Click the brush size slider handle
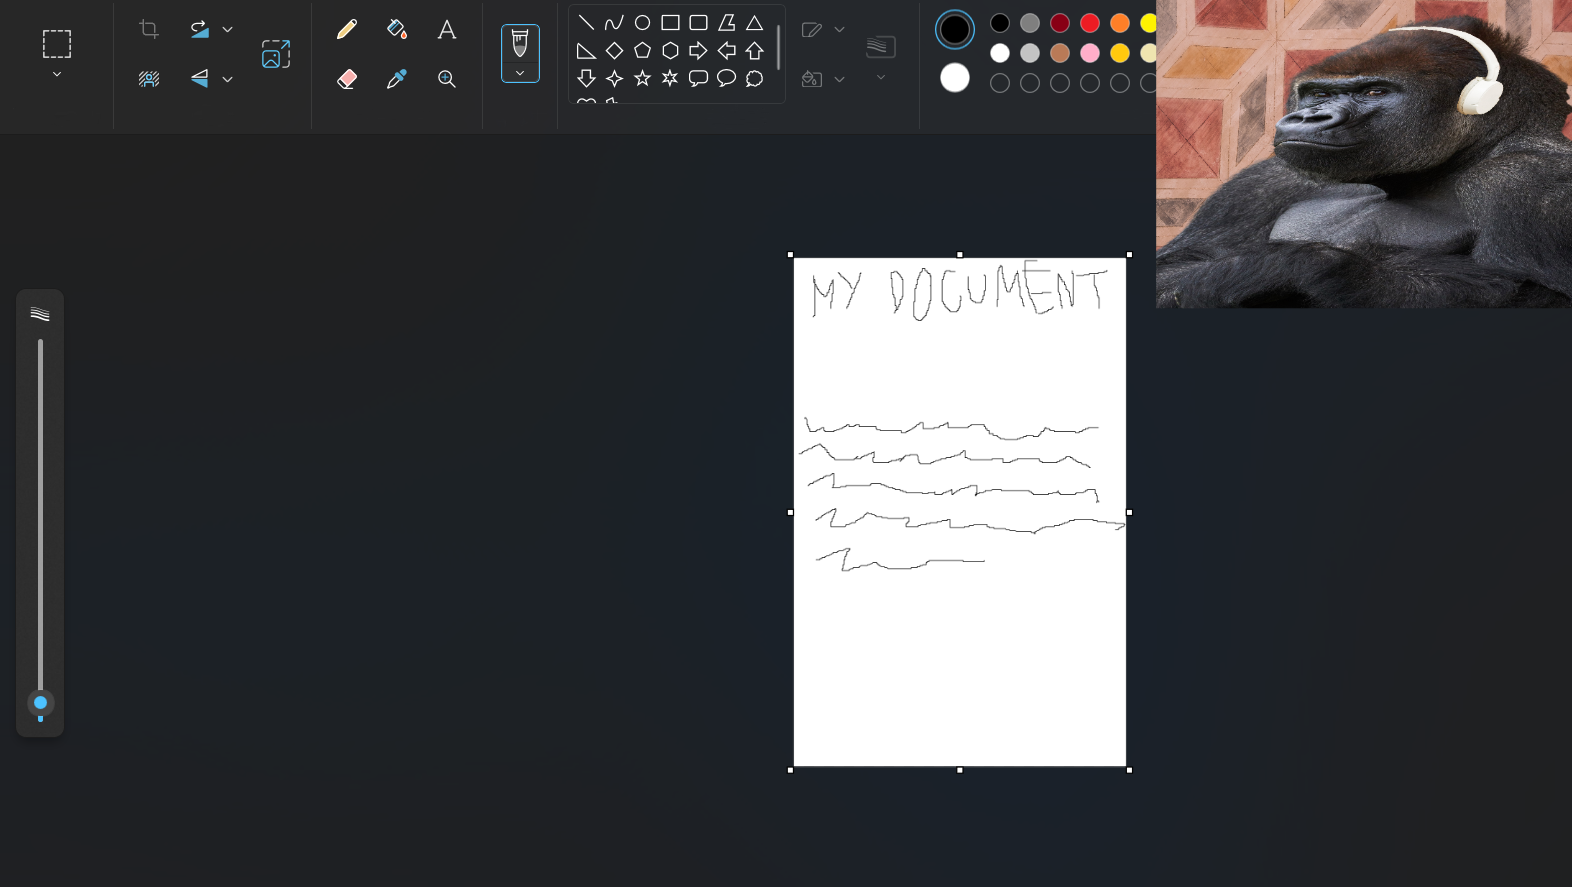 pyautogui.click(x=40, y=703)
